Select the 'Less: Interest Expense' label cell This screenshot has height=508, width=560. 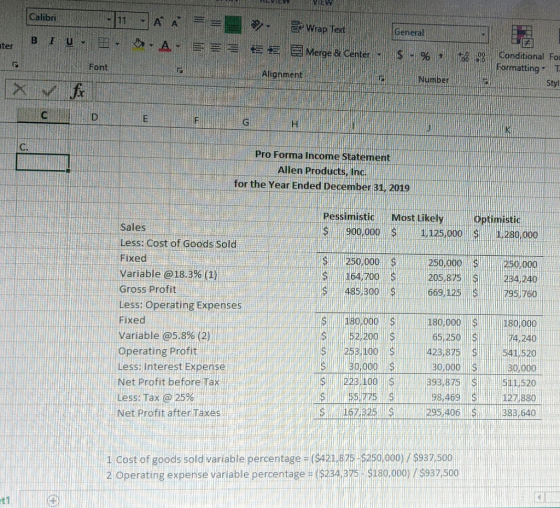tap(171, 367)
